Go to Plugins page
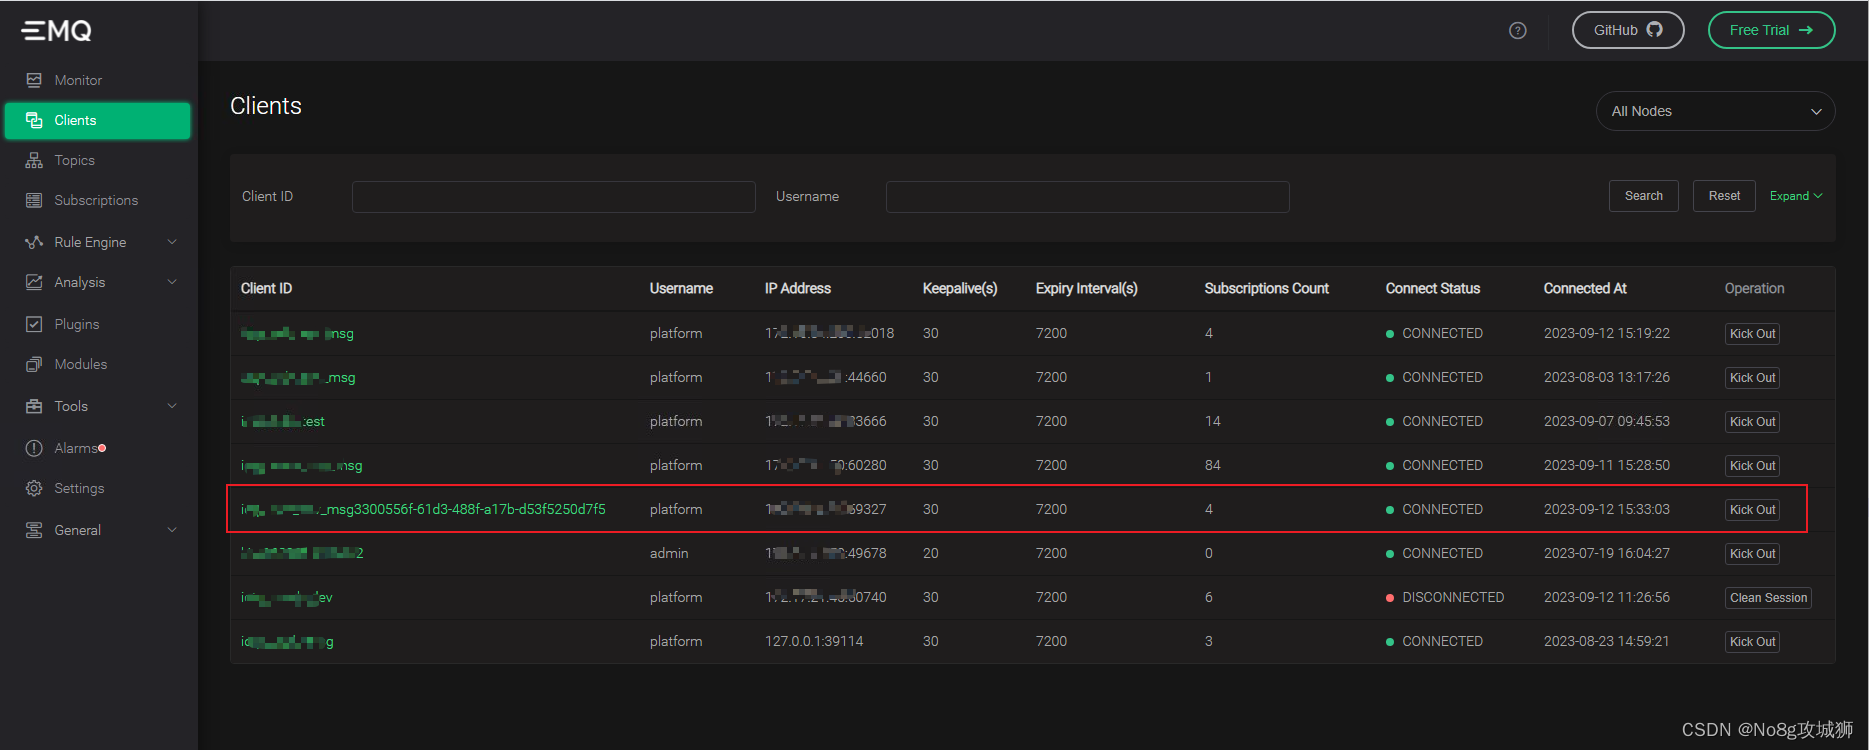This screenshot has height=750, width=1869. click(77, 324)
